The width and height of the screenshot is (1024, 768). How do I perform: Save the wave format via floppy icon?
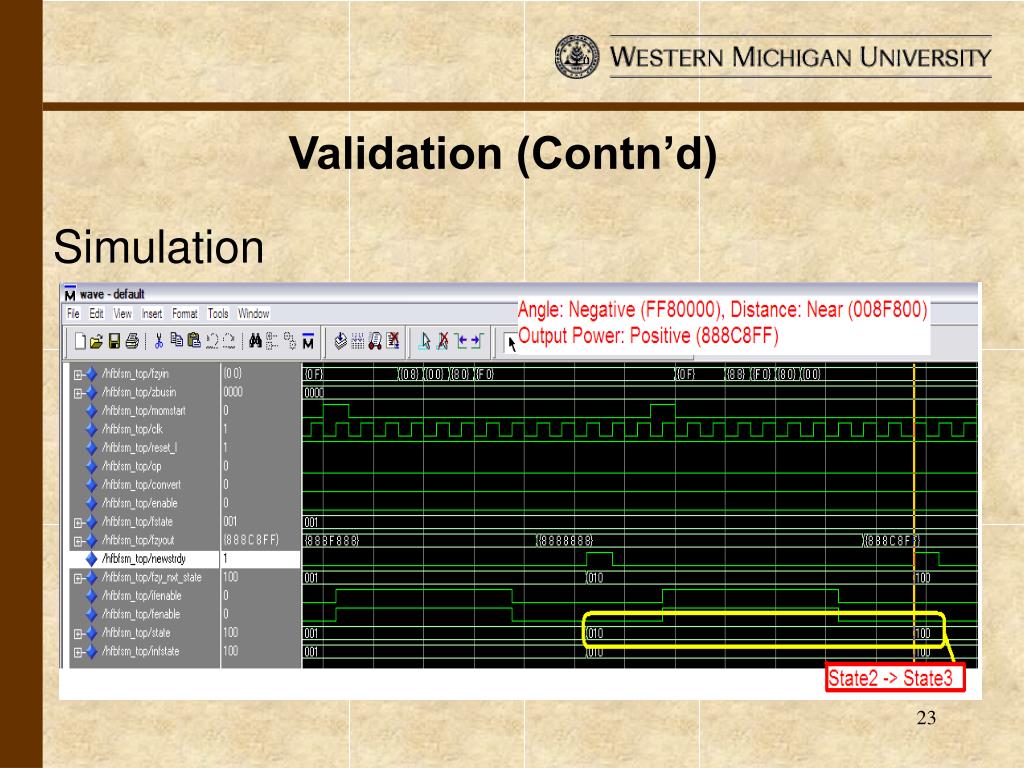pyautogui.click(x=114, y=341)
